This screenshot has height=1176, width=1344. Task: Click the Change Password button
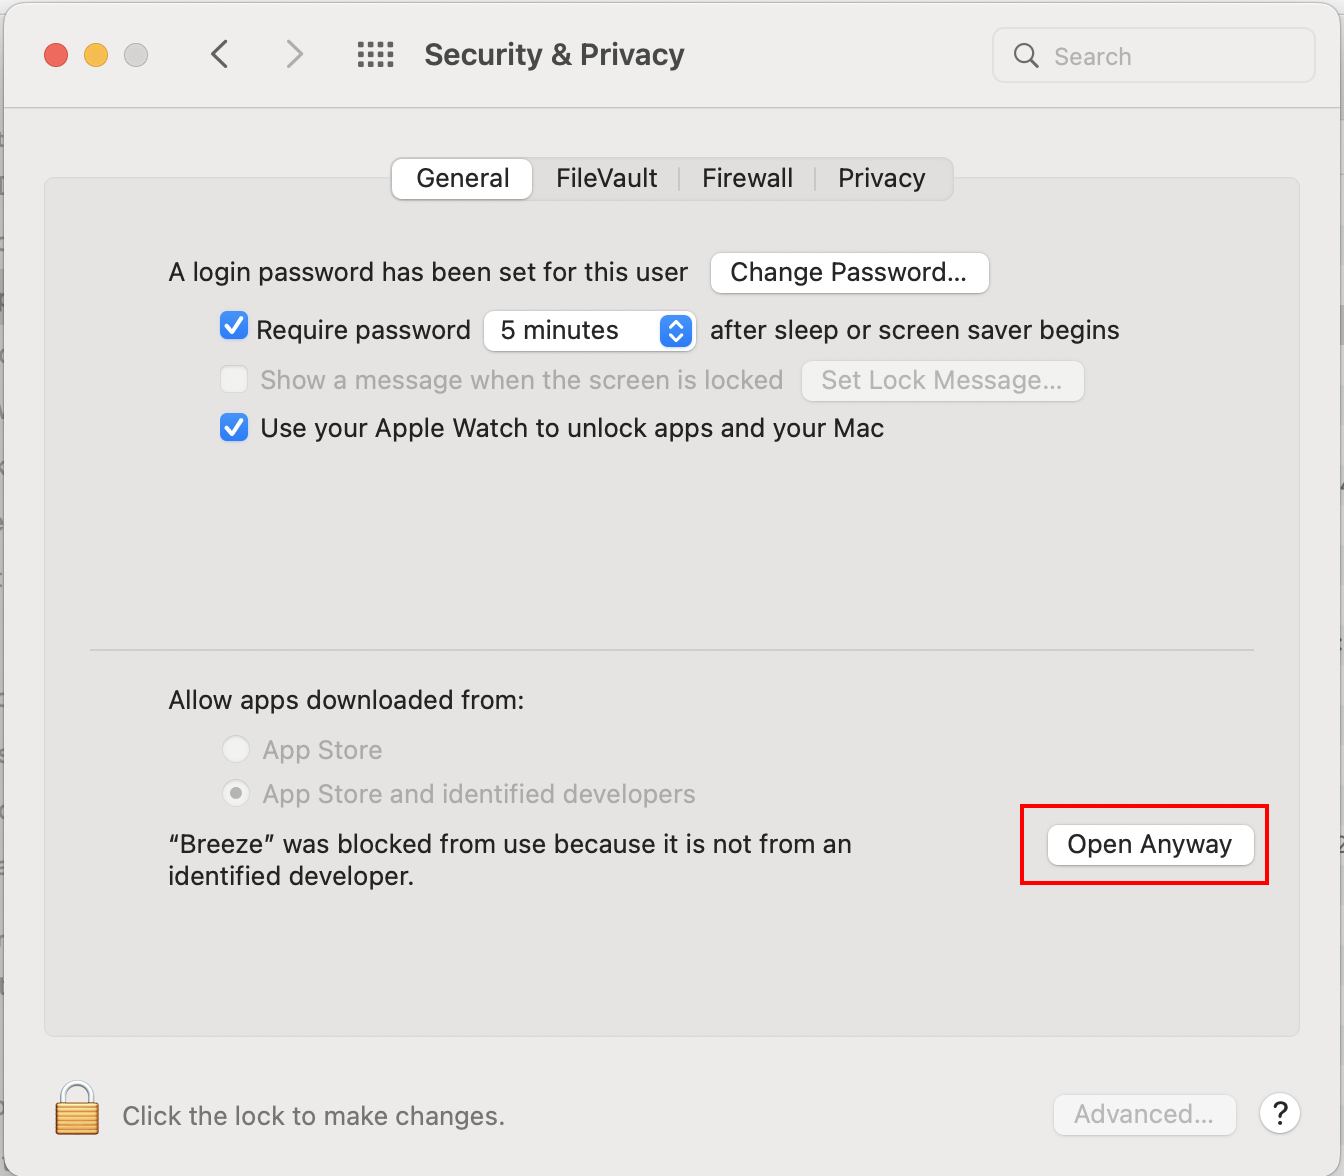coord(849,273)
